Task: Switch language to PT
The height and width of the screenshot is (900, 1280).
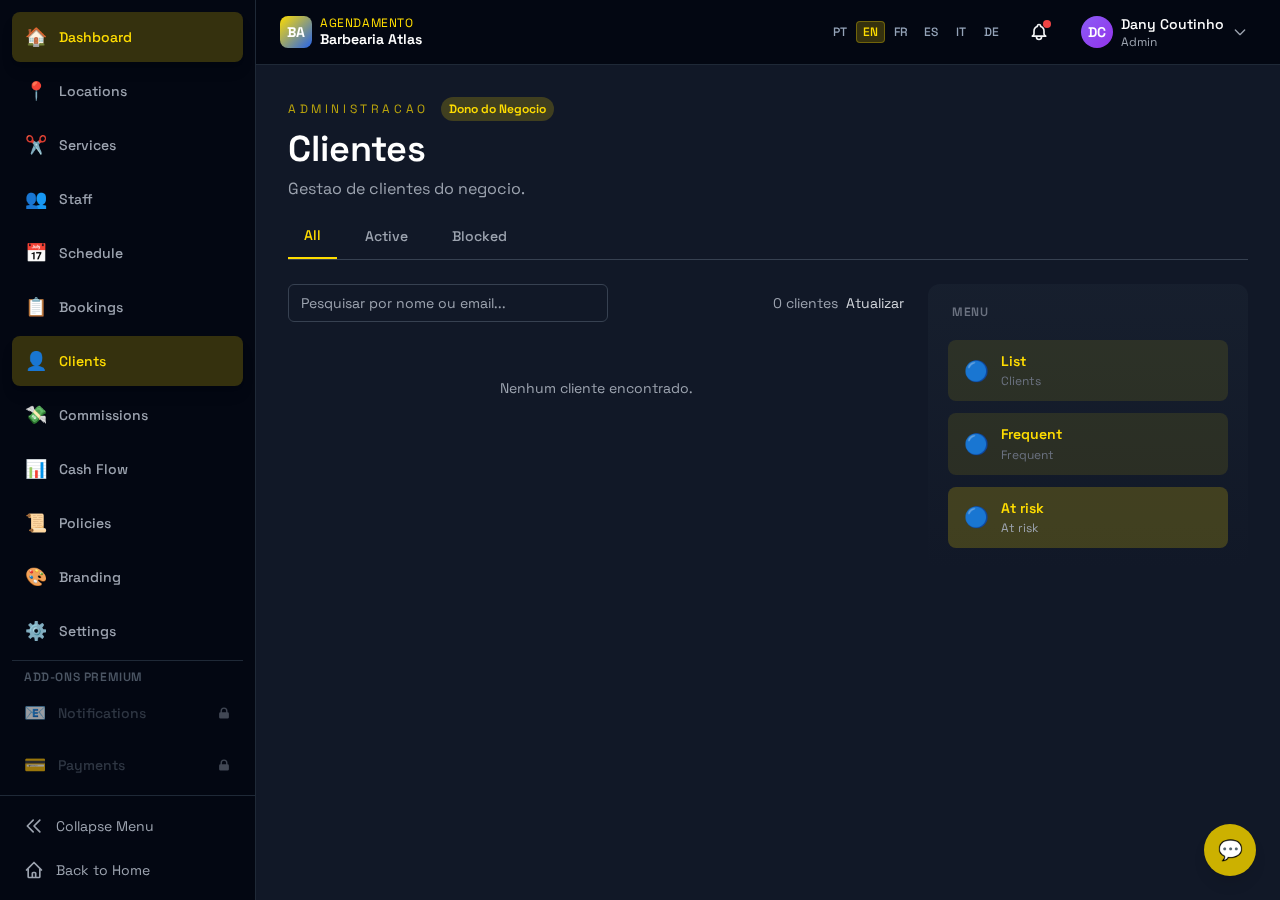Action: click(840, 31)
